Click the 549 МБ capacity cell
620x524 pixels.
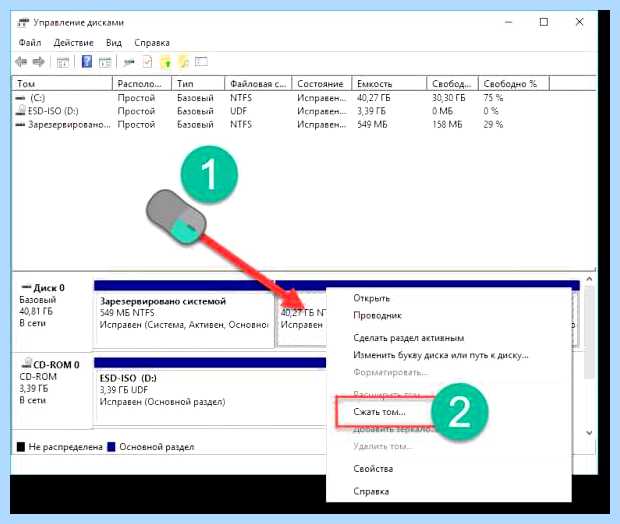click(x=372, y=125)
